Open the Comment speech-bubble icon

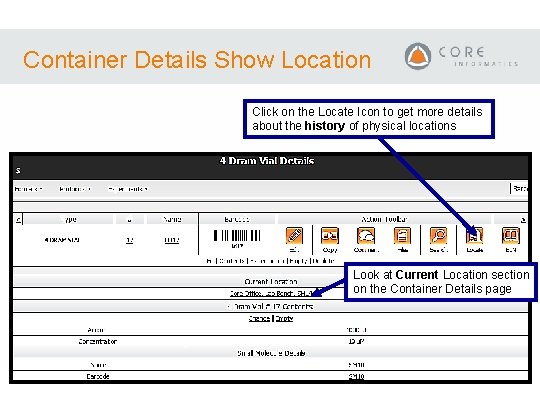coord(366,236)
